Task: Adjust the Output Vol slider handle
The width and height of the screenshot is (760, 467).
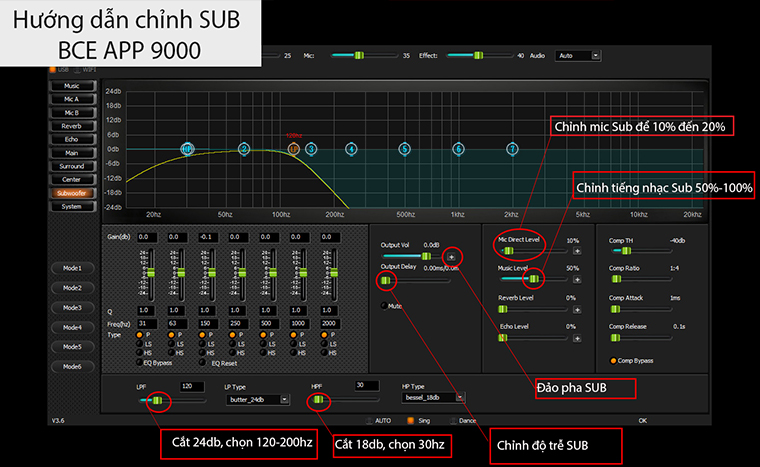Action: [x=426, y=256]
